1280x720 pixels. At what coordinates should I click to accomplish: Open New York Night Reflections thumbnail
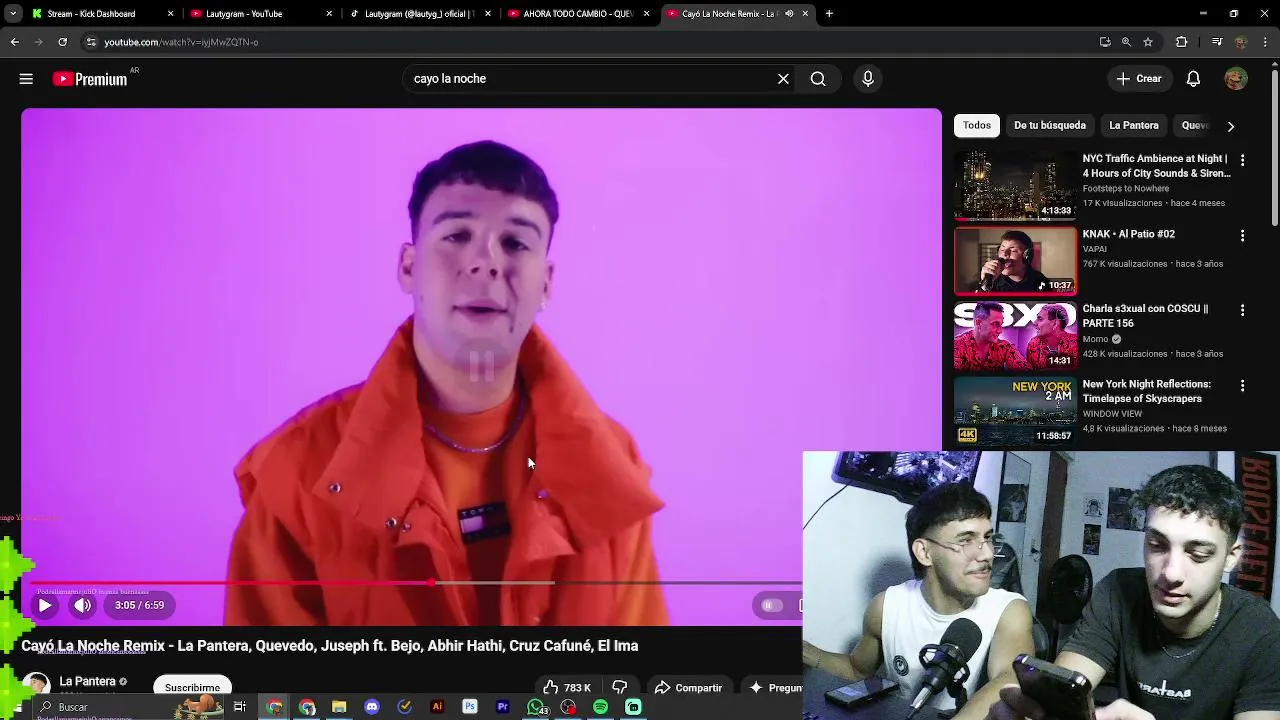pos(1015,410)
